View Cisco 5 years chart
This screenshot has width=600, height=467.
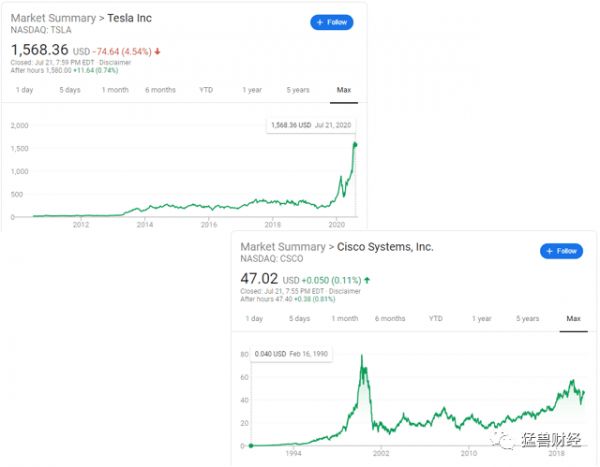pyautogui.click(x=528, y=319)
